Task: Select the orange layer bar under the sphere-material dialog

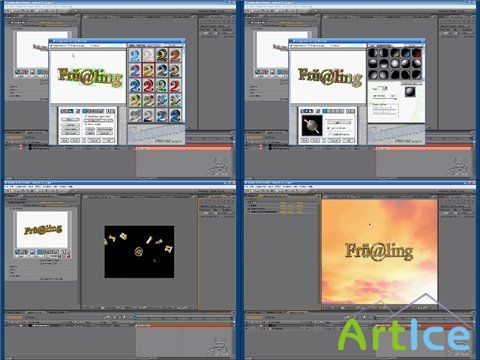Action: (424, 148)
